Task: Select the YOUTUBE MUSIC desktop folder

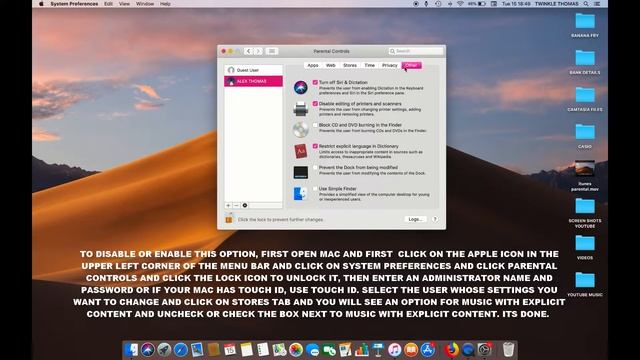Action: coord(585,284)
